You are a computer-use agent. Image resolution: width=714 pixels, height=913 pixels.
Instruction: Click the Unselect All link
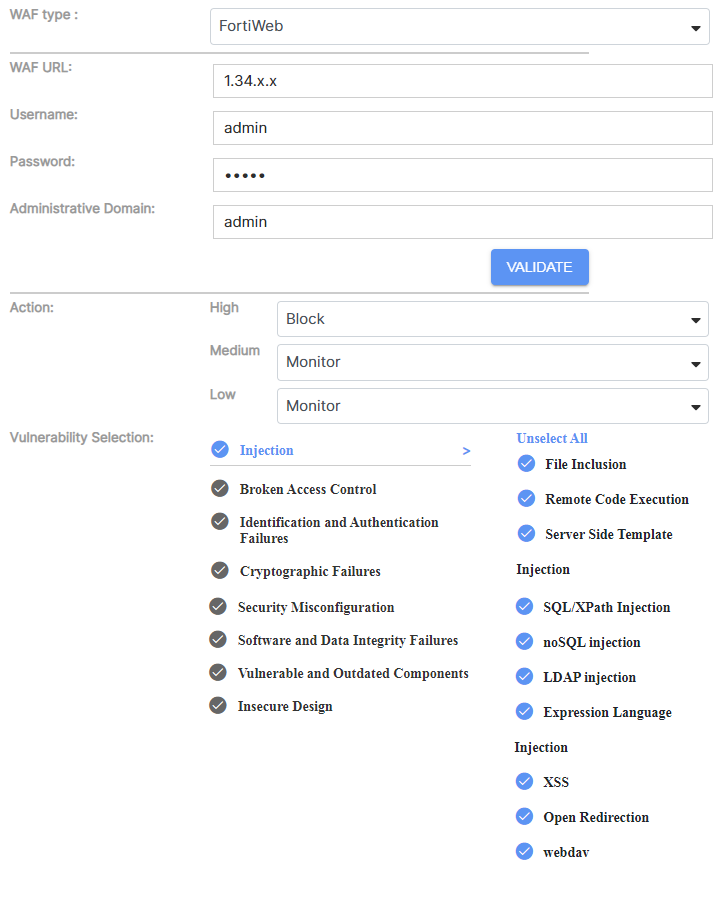pos(551,437)
